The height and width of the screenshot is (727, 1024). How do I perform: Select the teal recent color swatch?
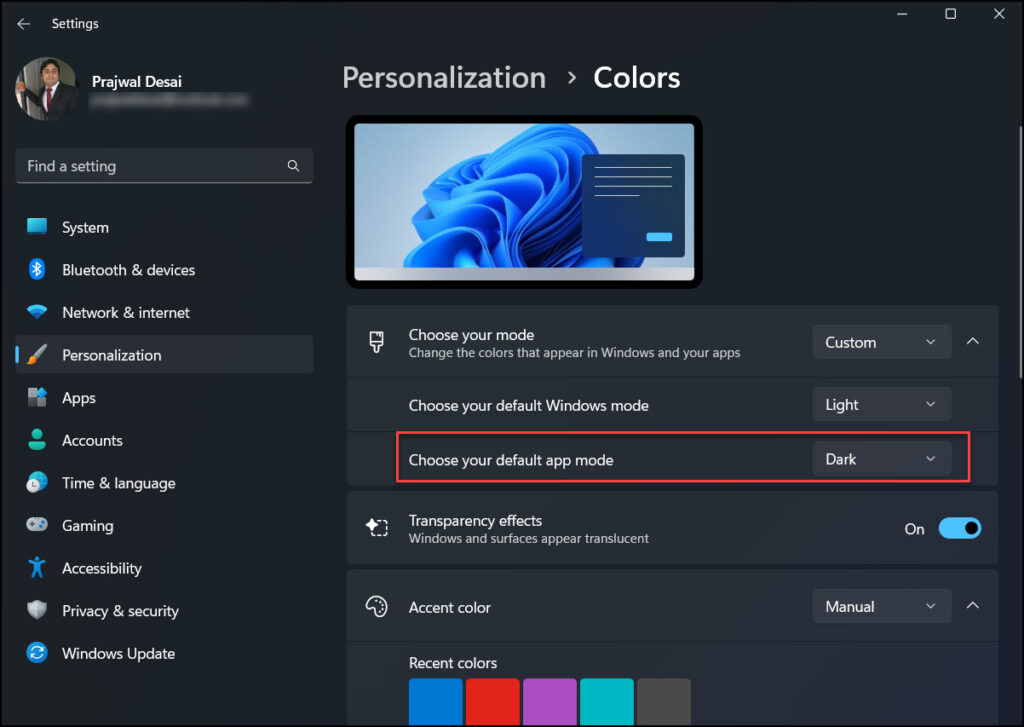coord(607,702)
